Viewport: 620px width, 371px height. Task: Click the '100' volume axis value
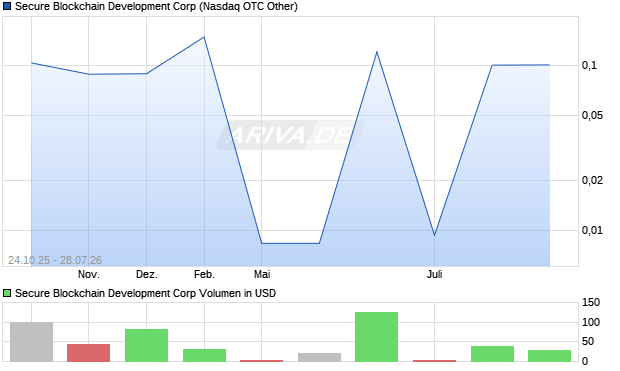coord(591,322)
